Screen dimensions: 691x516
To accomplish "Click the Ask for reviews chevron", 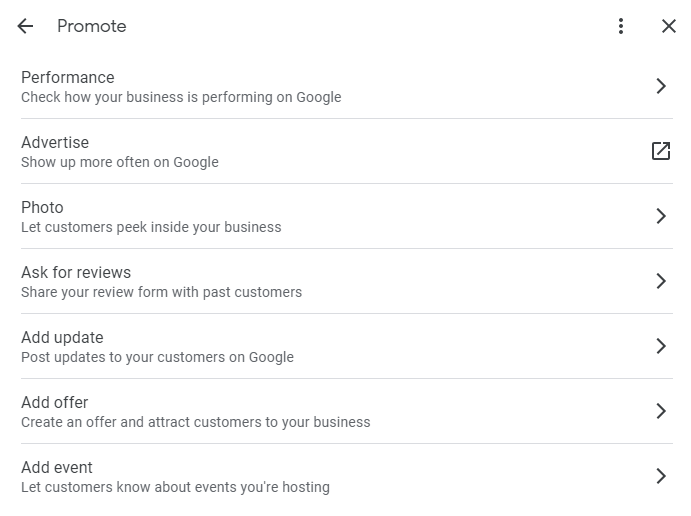I will [x=660, y=281].
